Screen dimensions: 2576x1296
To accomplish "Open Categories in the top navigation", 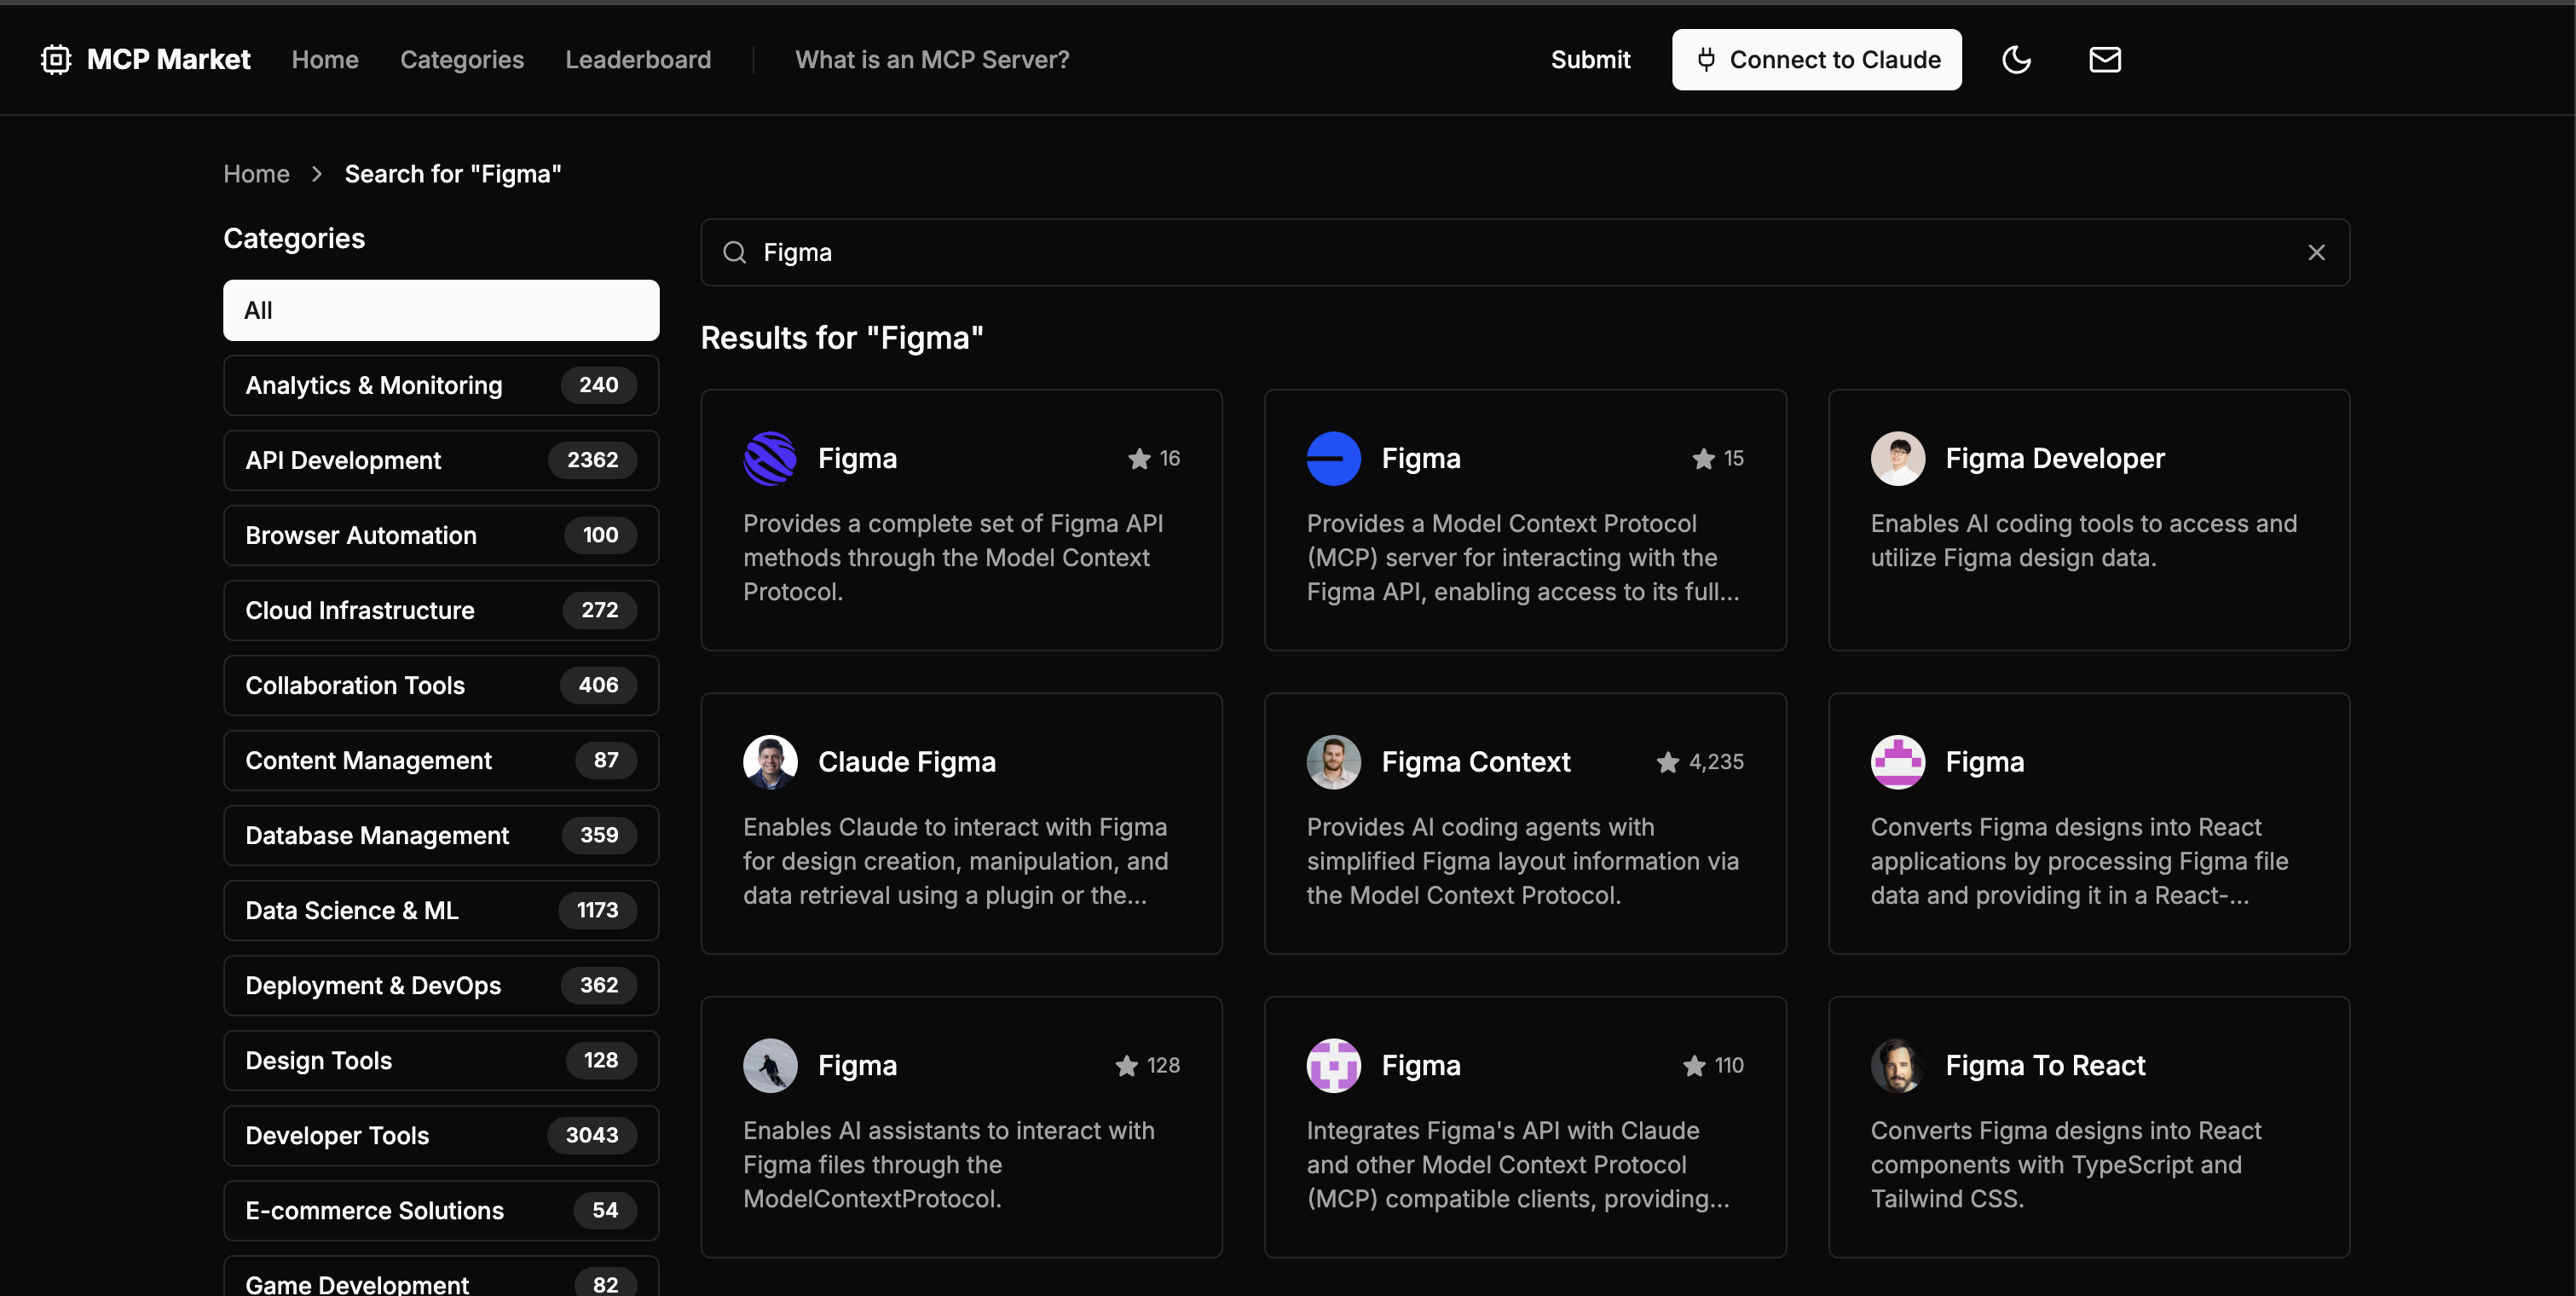I will click(x=462, y=60).
